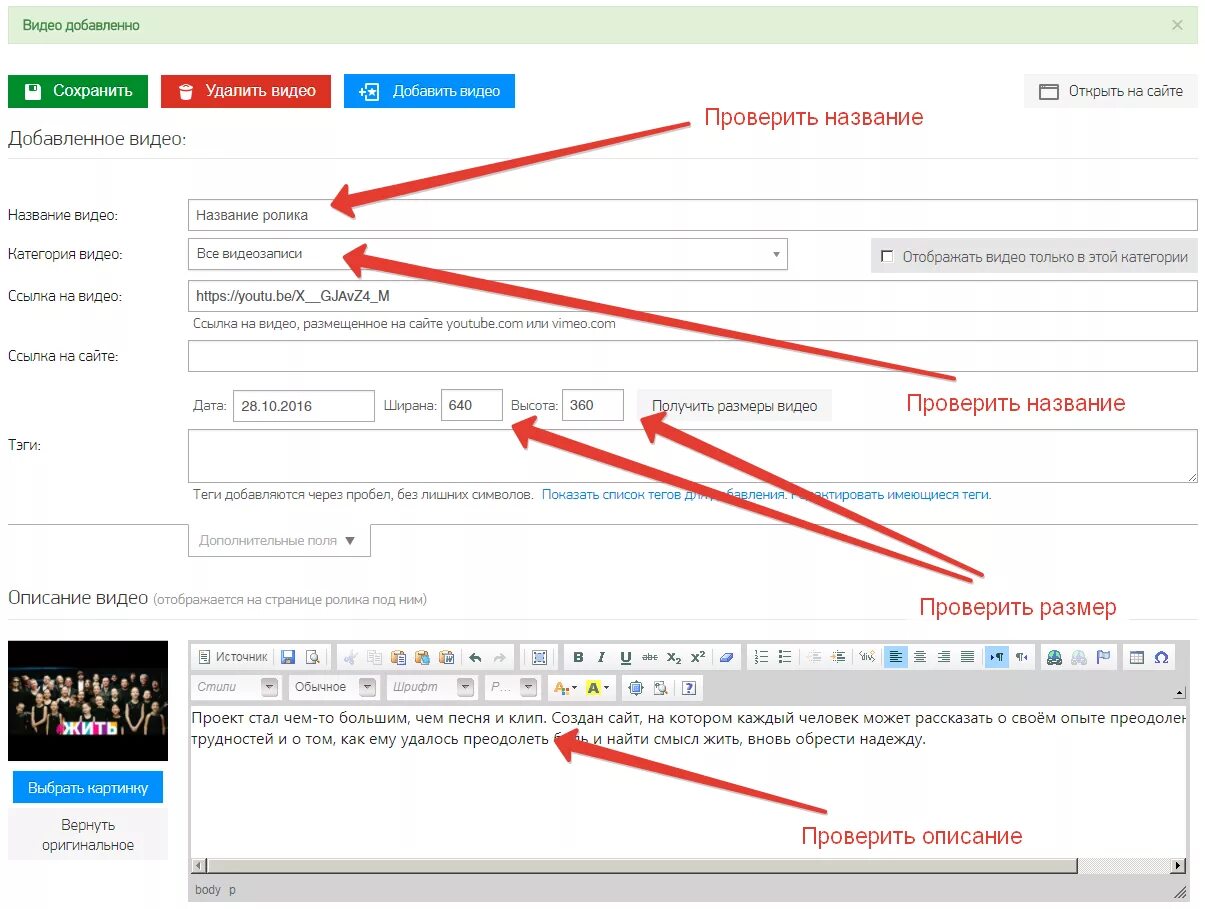1205x909 pixels.
Task: Center align text in editor
Action: pos(919,657)
